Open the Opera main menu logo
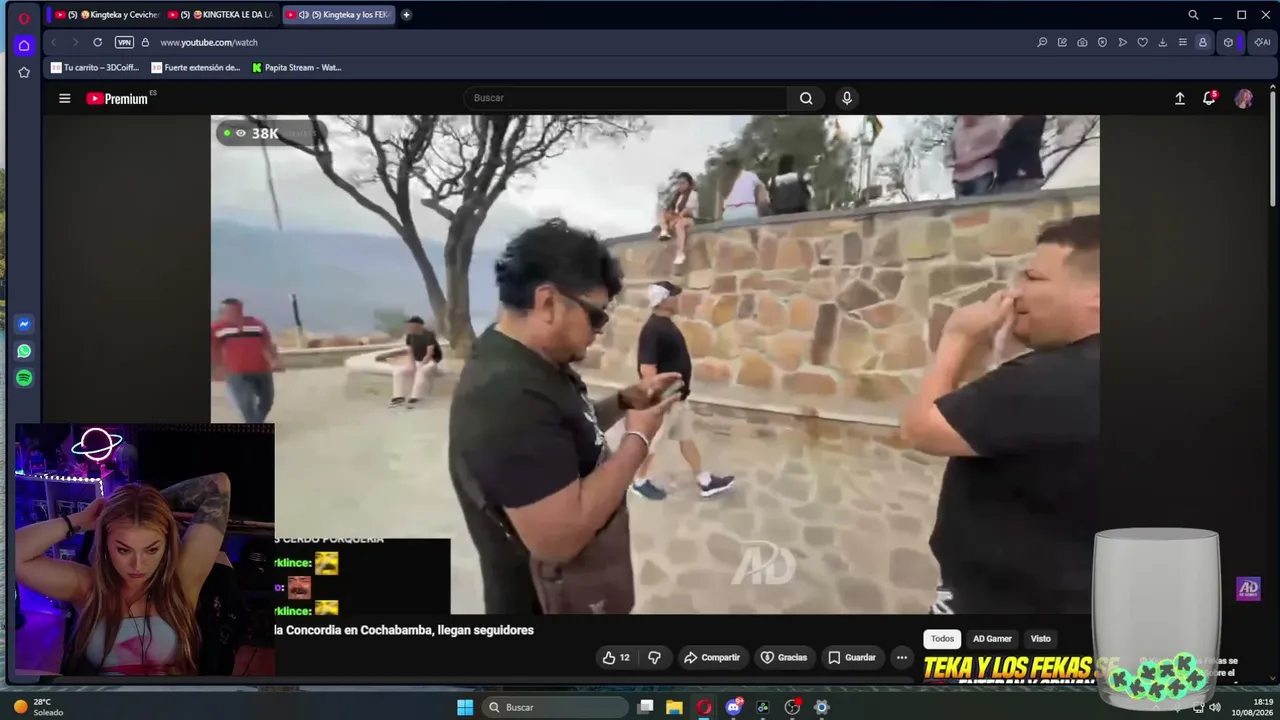The width and height of the screenshot is (1280, 720). [24, 17]
